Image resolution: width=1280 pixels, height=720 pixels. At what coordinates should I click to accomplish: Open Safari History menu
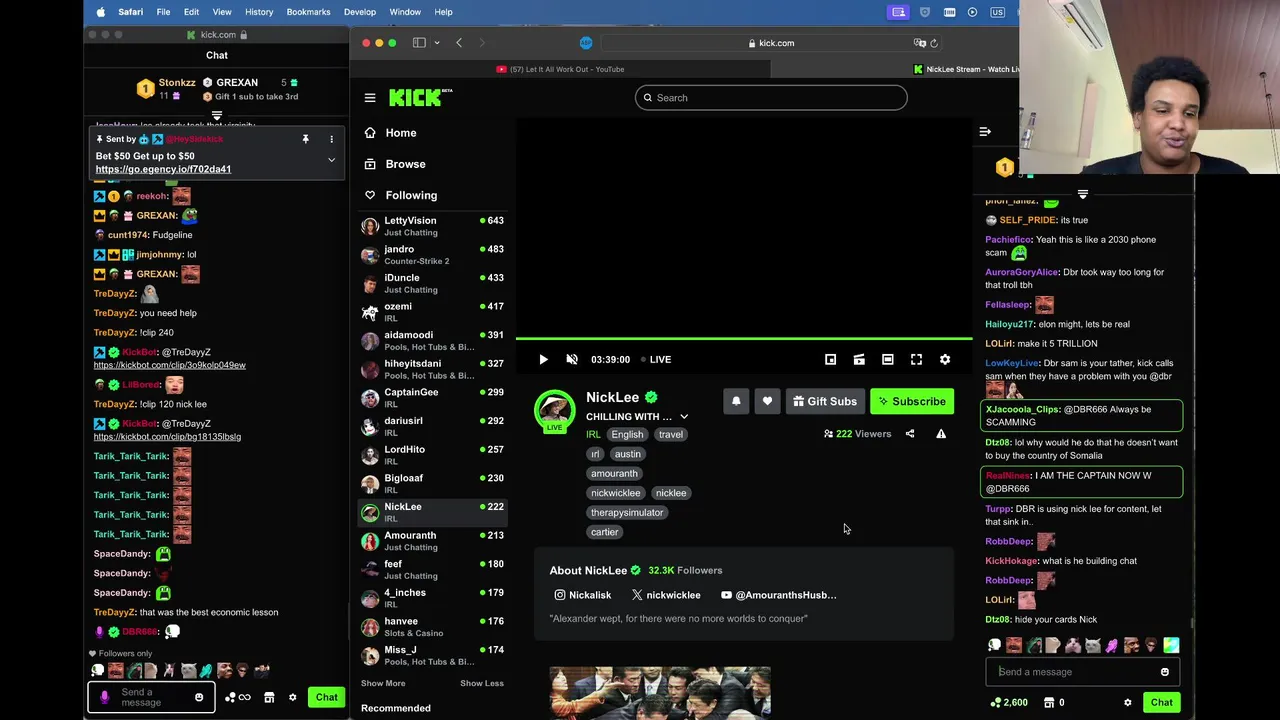point(259,12)
